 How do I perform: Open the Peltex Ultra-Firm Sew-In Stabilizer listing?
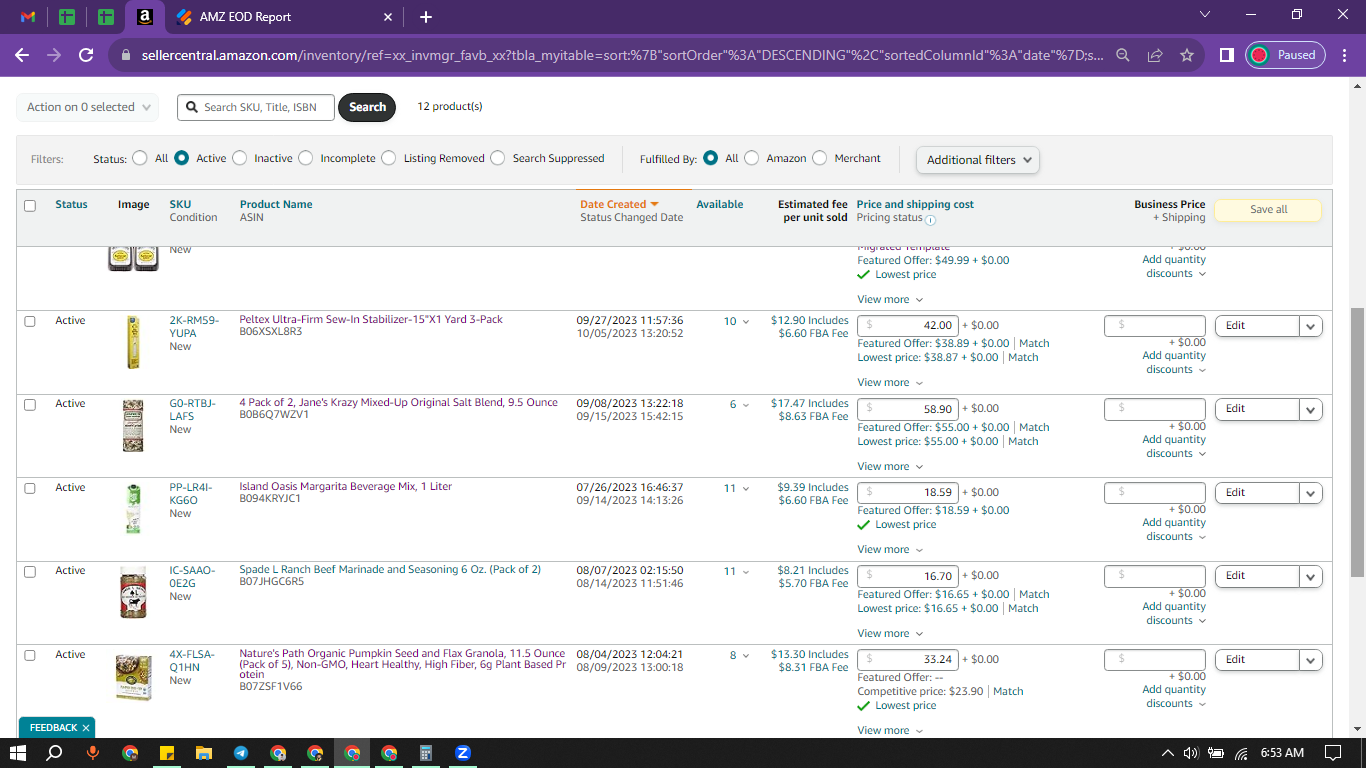click(x=371, y=320)
